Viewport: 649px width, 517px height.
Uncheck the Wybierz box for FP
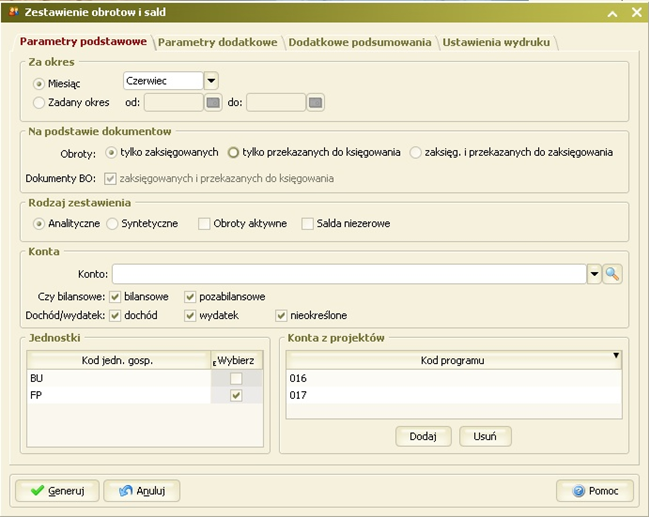[236, 395]
